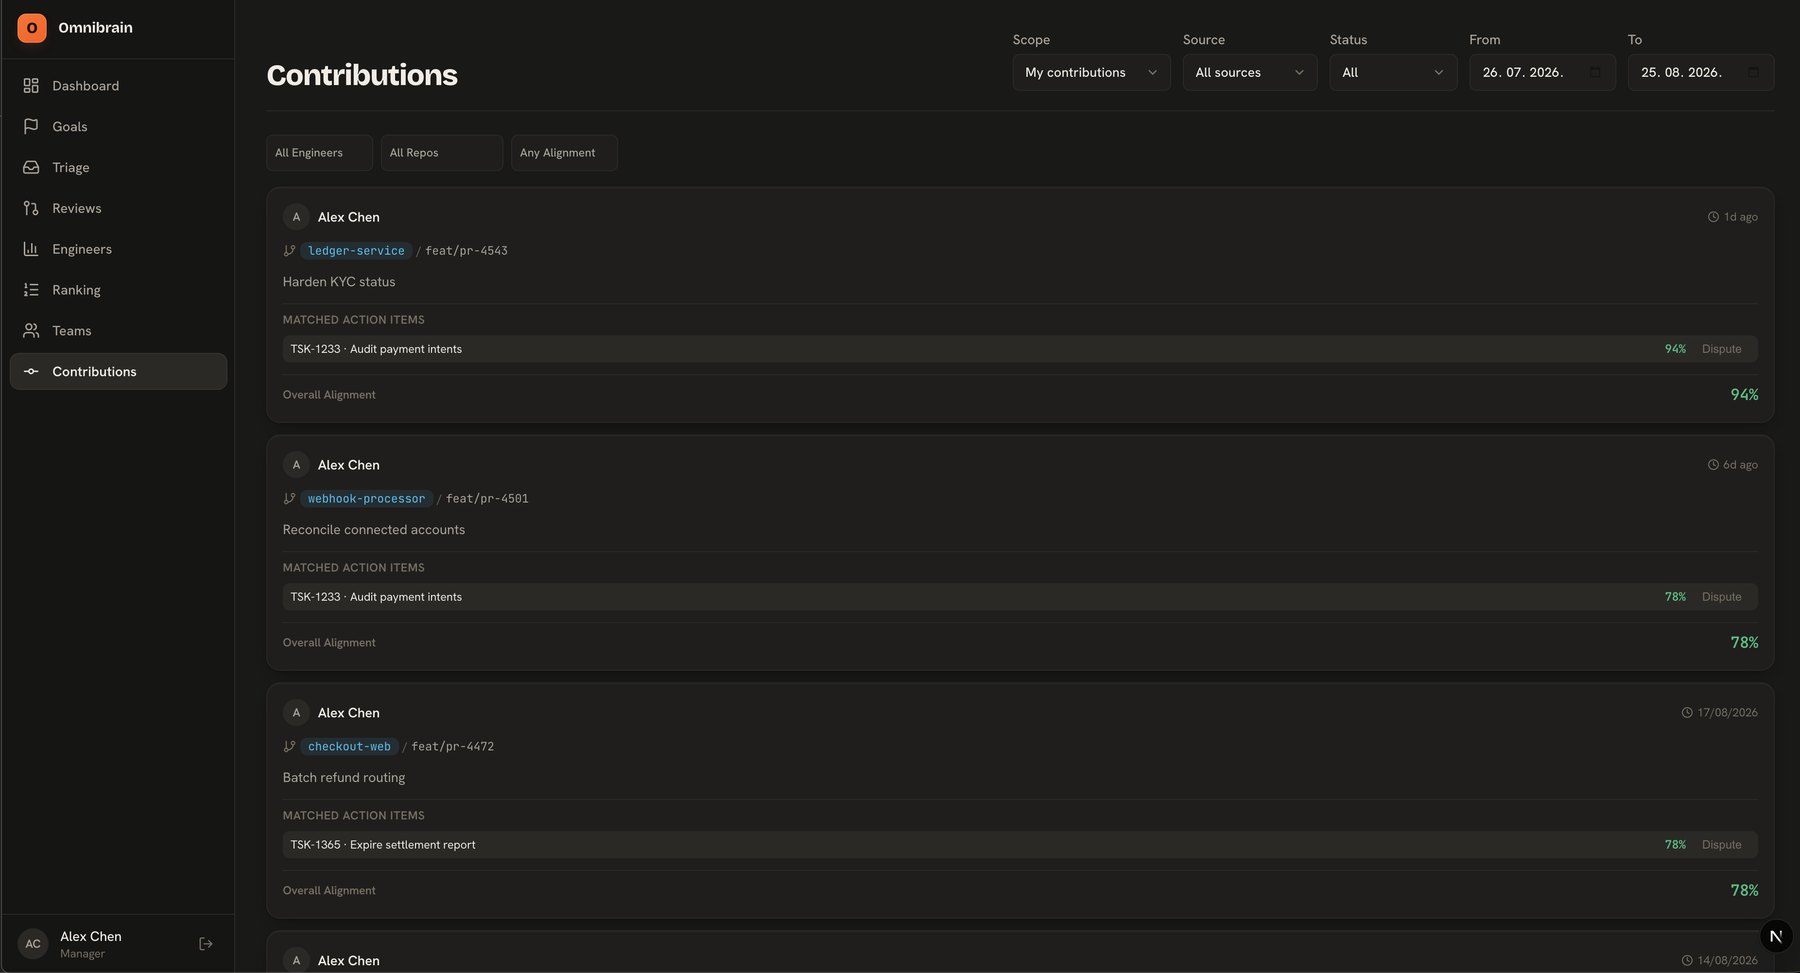This screenshot has height=973, width=1800.
Task: Click the Triage inbox icon
Action: tap(31, 168)
